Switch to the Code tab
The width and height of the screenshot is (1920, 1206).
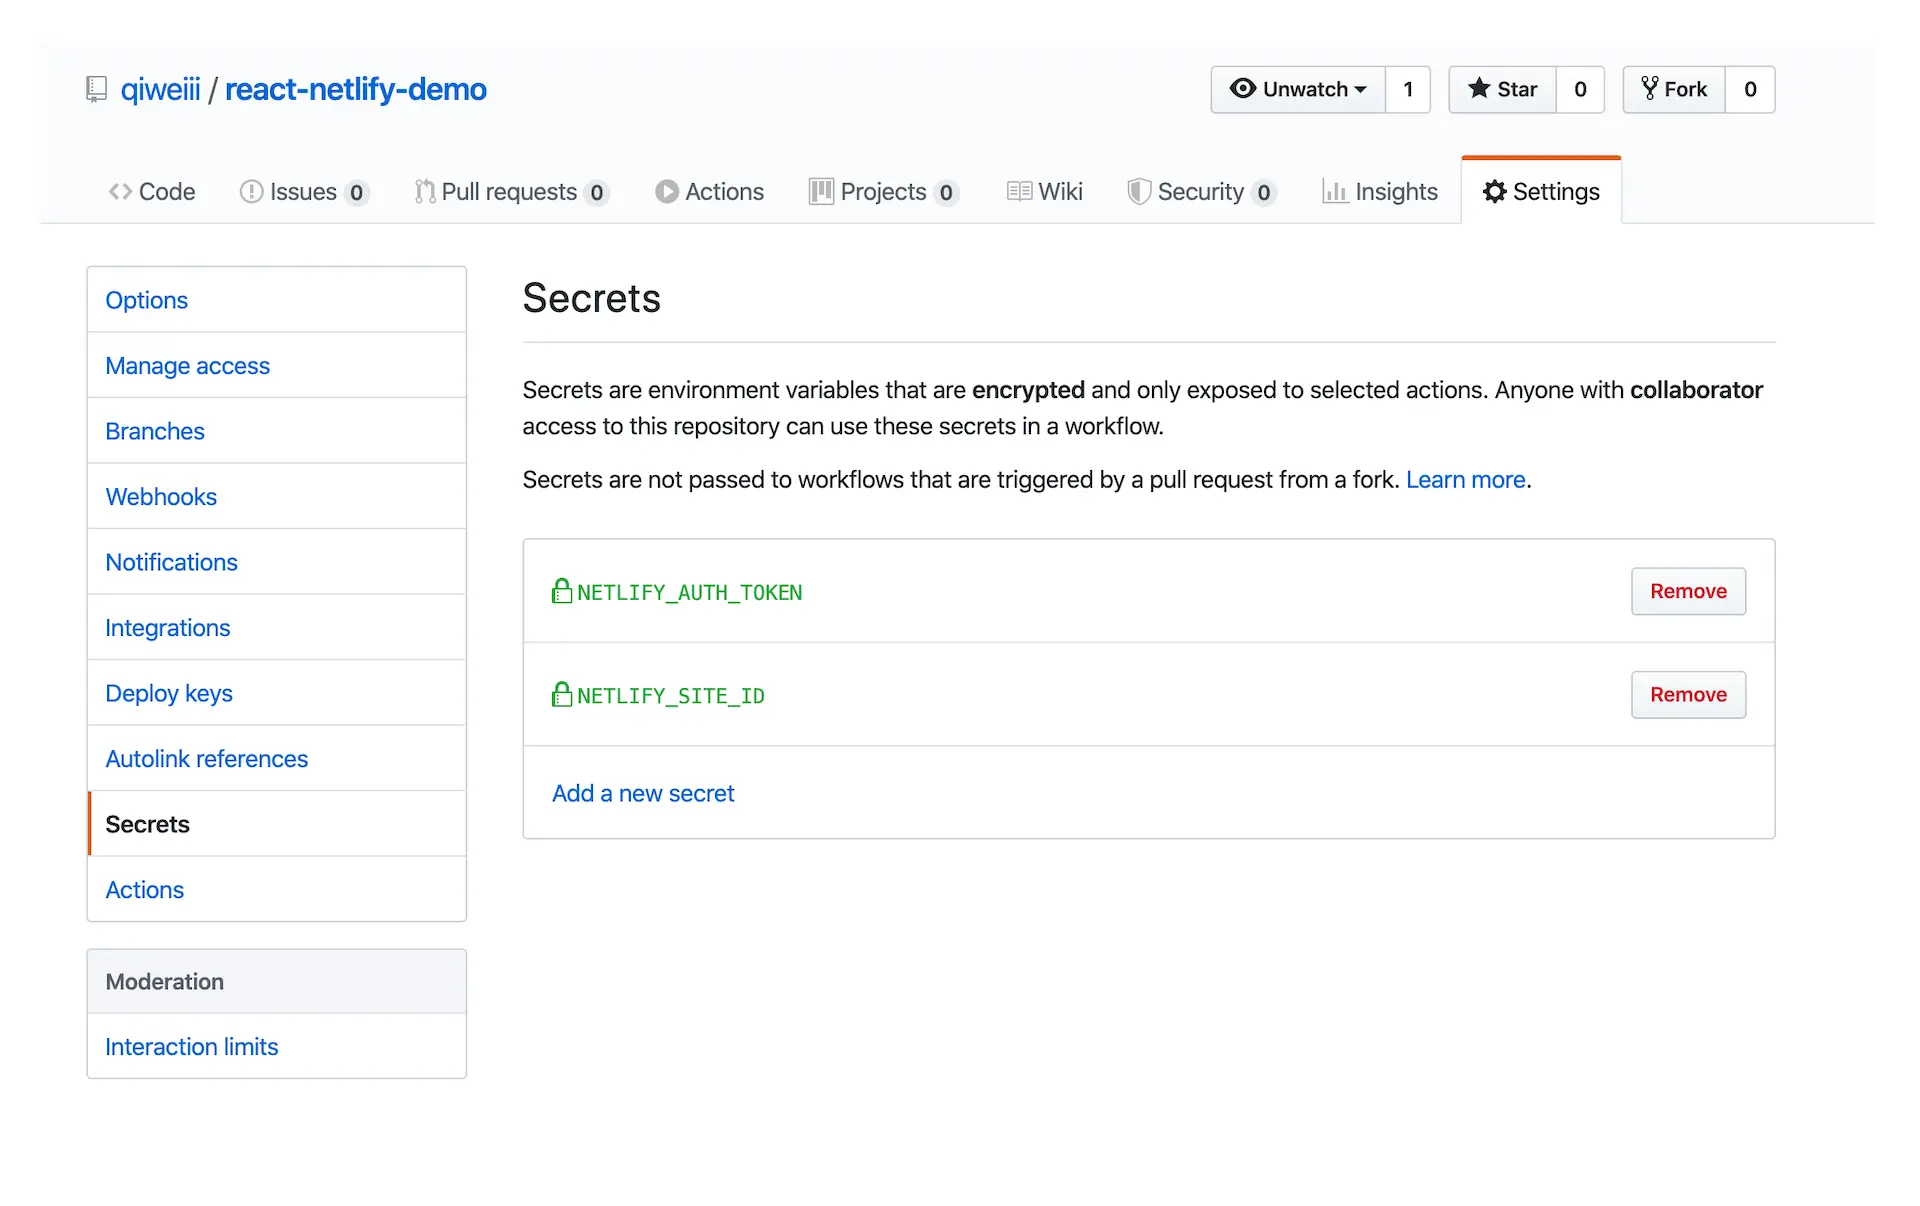(152, 191)
